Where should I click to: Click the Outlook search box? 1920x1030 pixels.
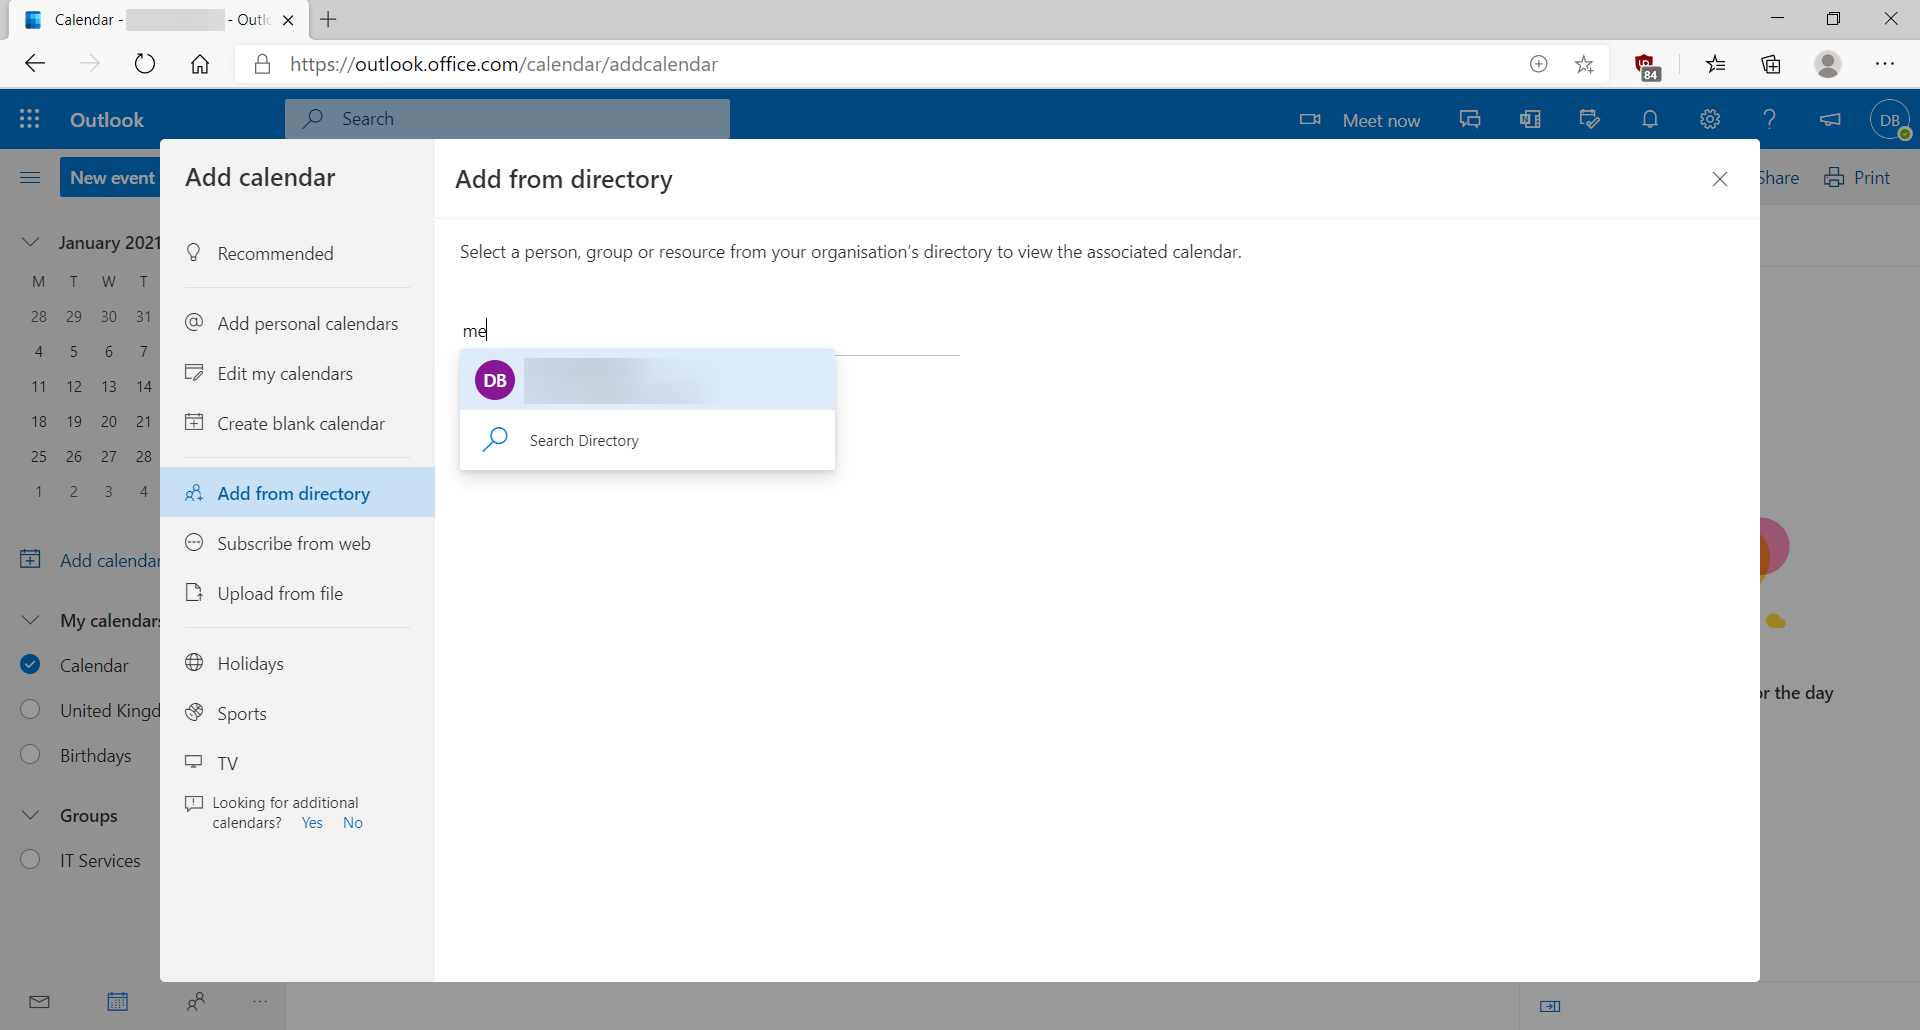(507, 119)
